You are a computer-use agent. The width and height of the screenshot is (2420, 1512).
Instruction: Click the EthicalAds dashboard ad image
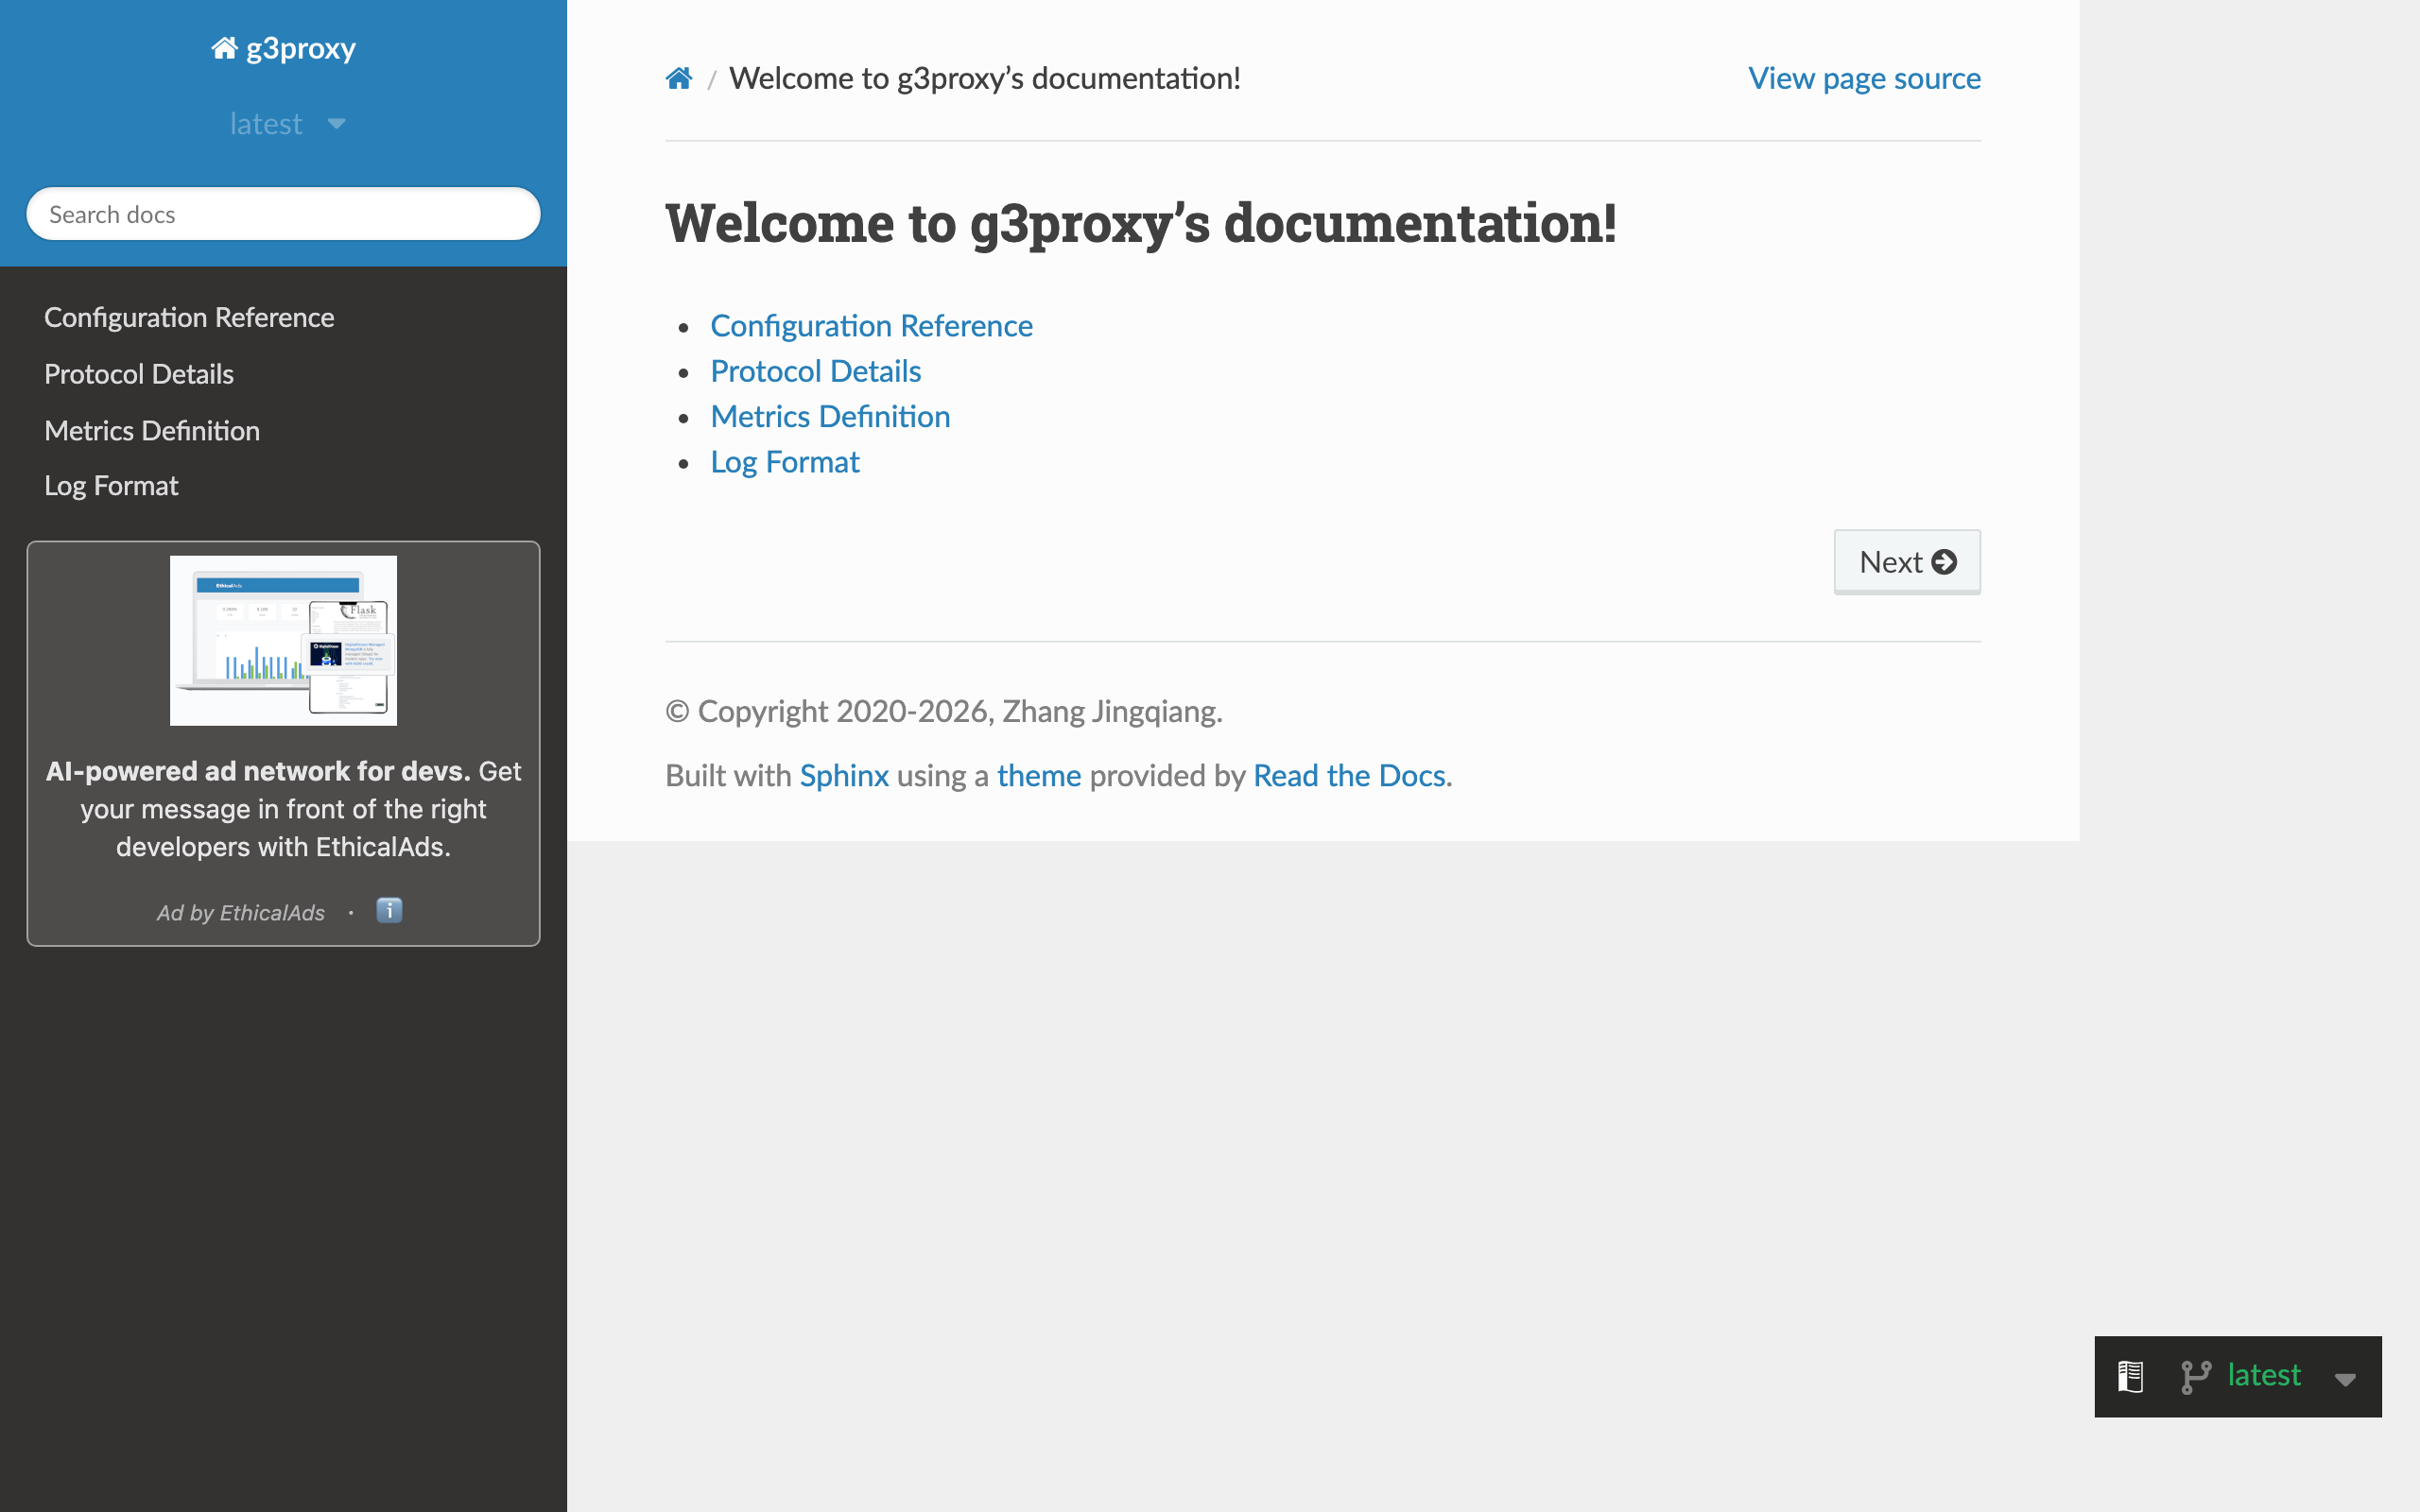coord(283,640)
